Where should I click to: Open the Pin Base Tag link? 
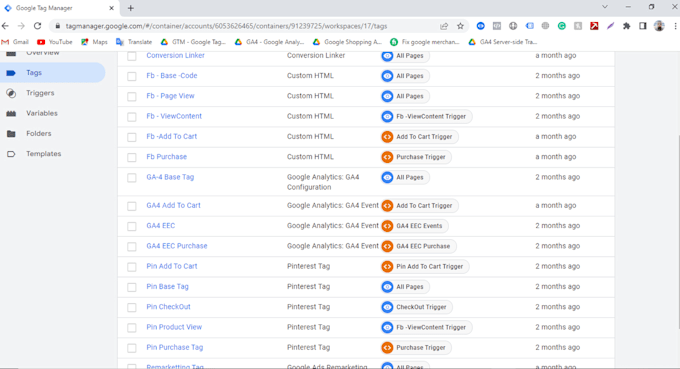(167, 287)
